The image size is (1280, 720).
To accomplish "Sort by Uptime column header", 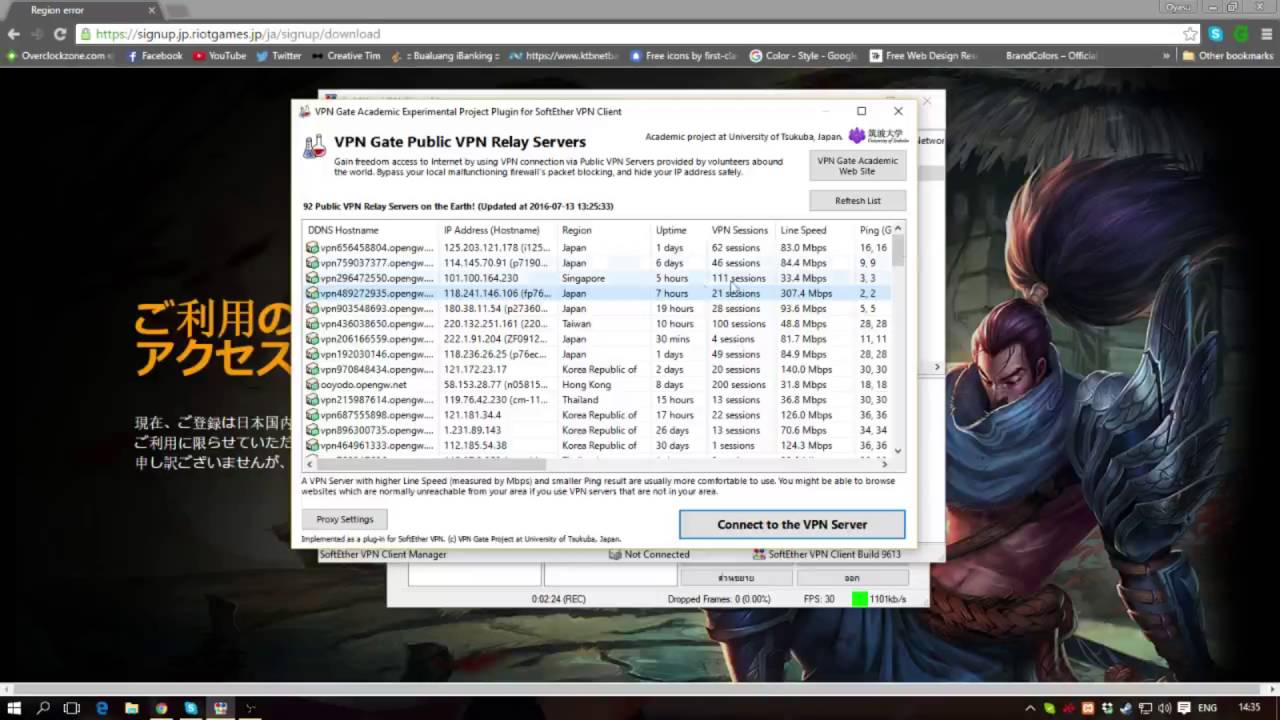I will (680, 230).
